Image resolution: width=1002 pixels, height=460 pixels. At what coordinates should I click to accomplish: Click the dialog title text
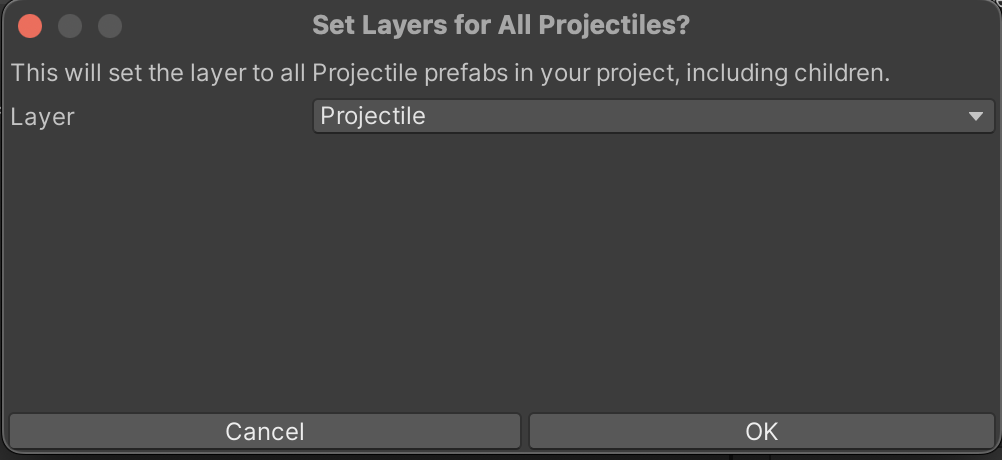[x=501, y=25]
